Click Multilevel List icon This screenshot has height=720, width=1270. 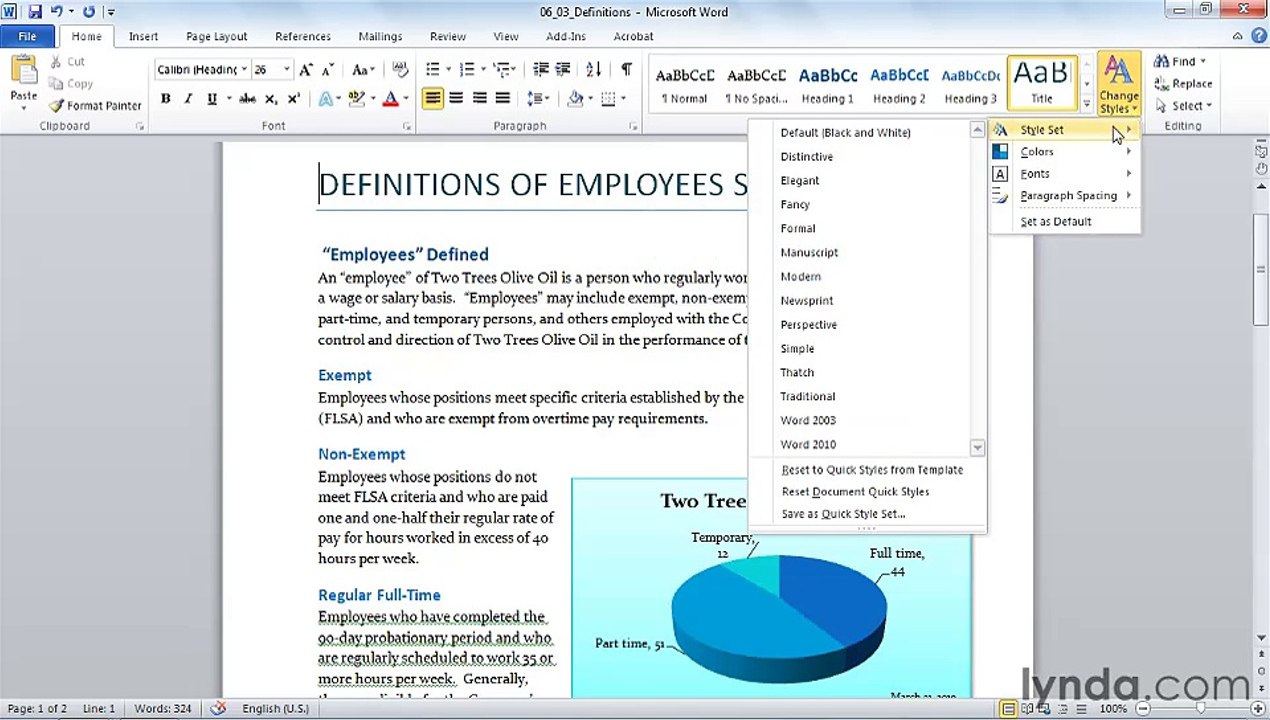coord(503,70)
